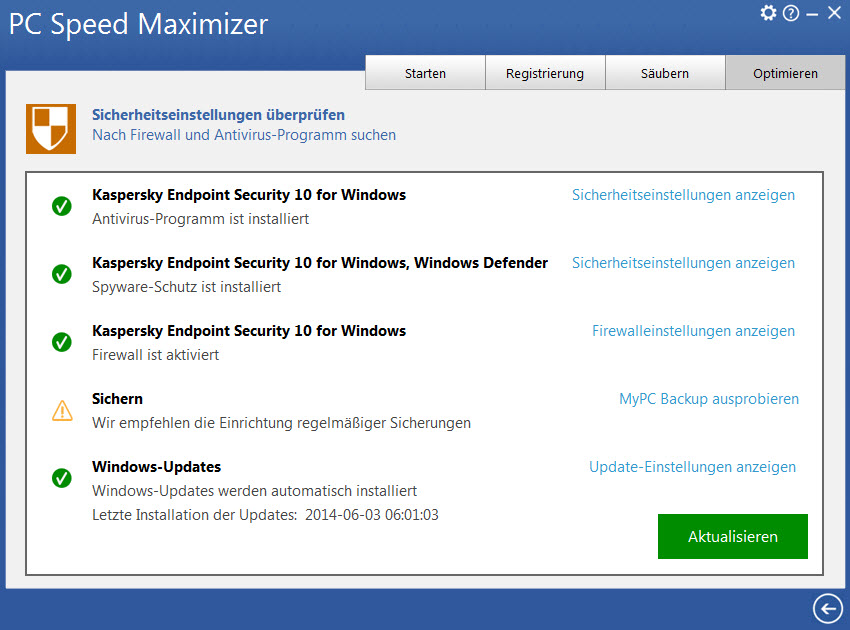850x630 pixels.
Task: Click 'Windows-Updates werden automatisch installiert' text
Action: (254, 491)
